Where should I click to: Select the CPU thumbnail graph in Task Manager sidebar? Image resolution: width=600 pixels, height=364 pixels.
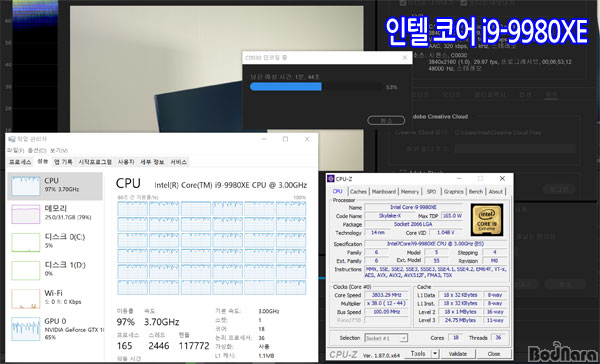pos(26,186)
